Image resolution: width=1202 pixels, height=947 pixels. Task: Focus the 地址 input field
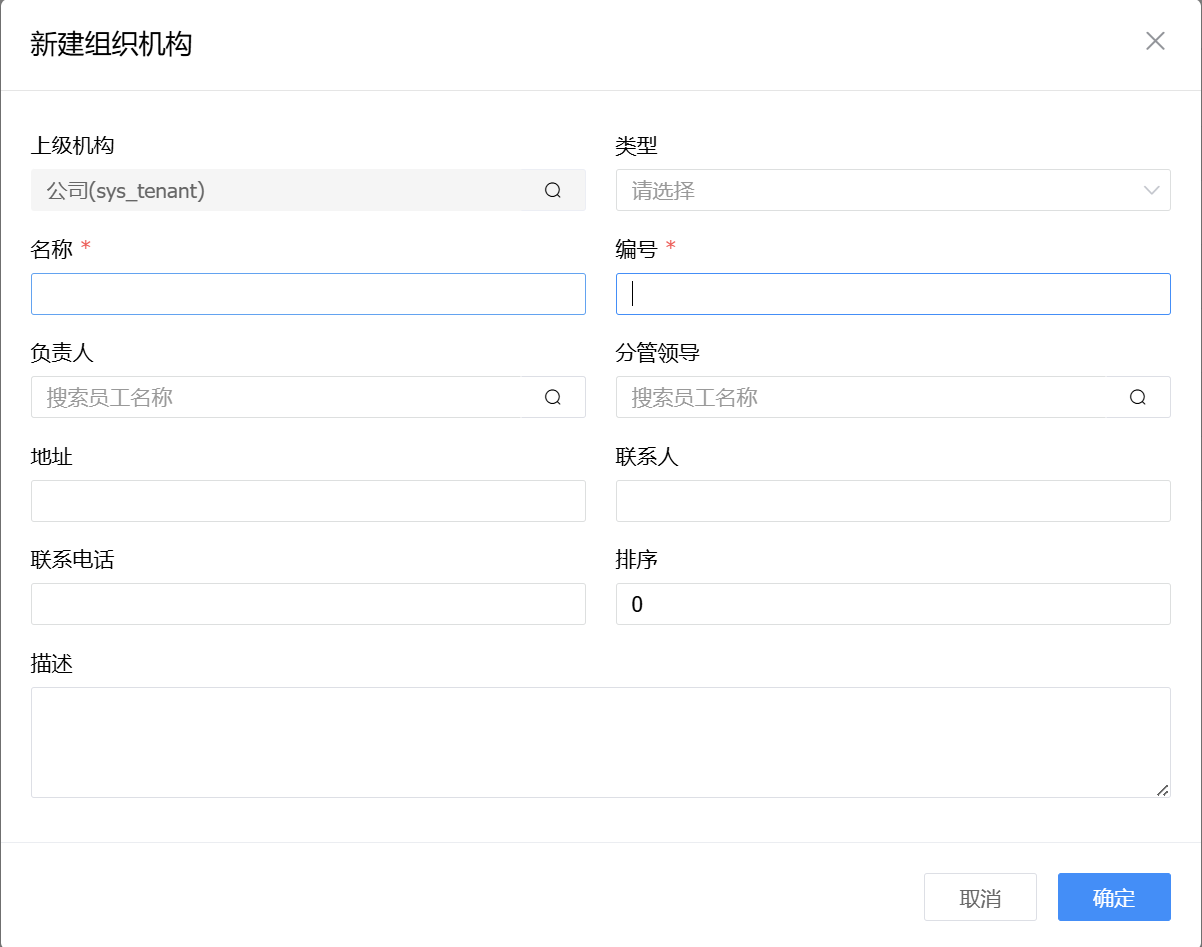click(308, 501)
